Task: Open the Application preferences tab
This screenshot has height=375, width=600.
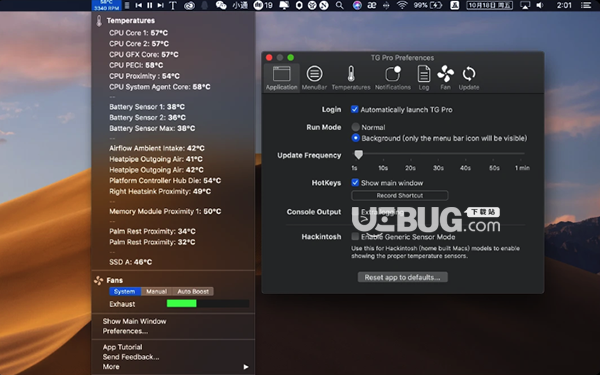Action: (282, 78)
